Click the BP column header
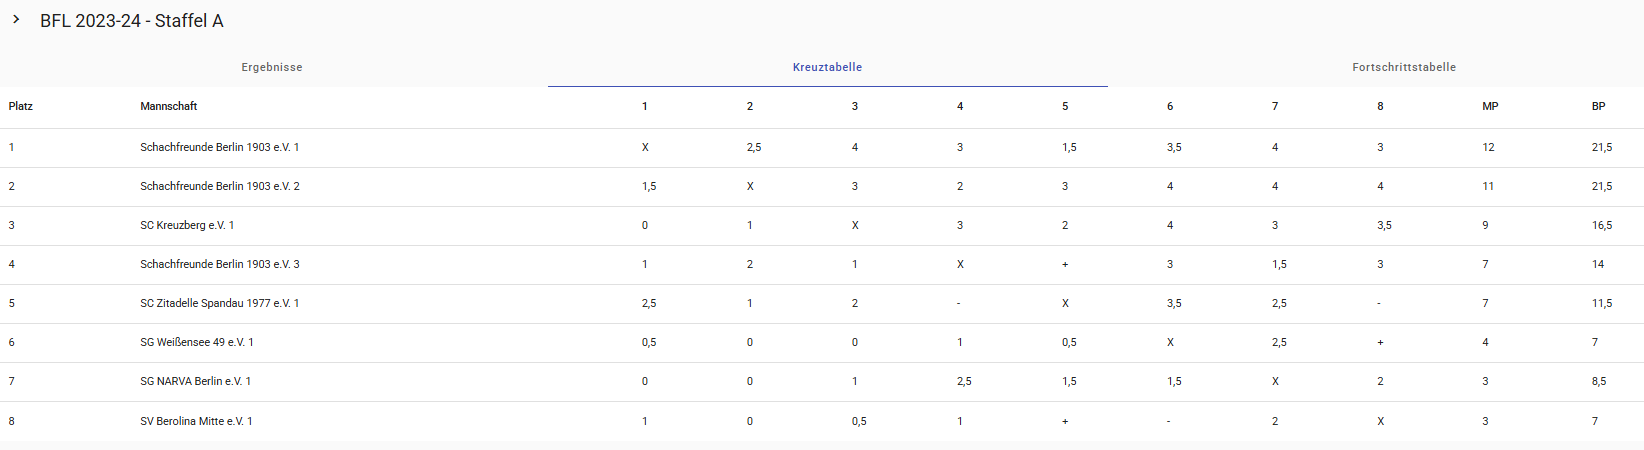1644x450 pixels. (x=1598, y=106)
